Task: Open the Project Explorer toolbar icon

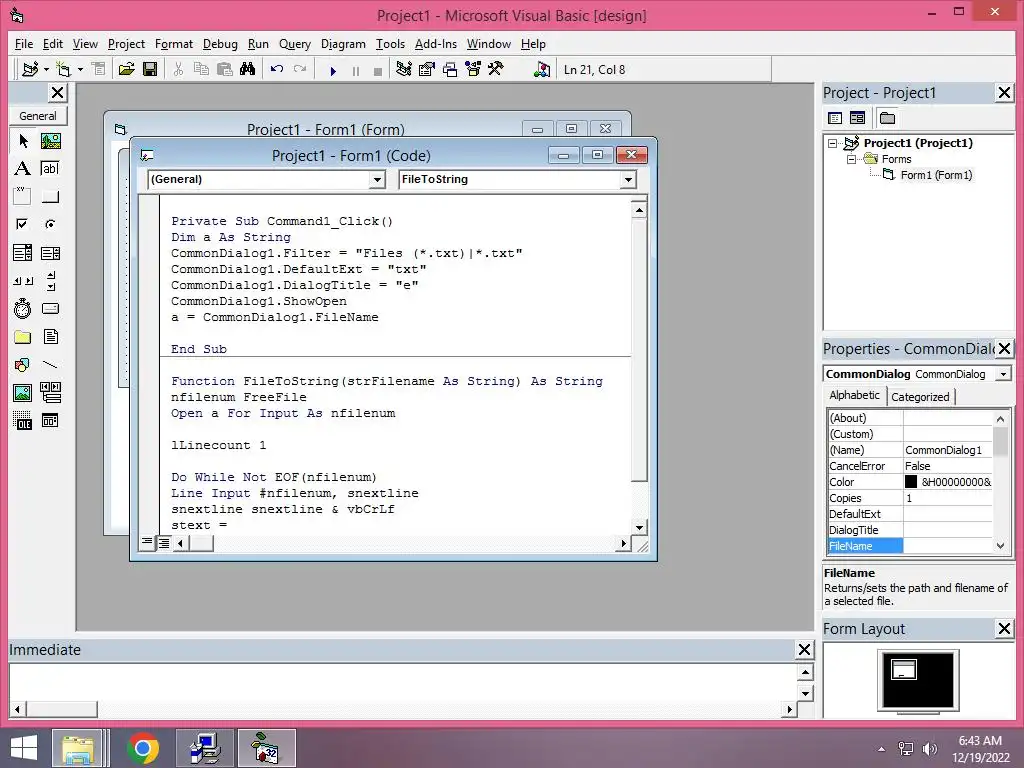Action: coord(404,69)
